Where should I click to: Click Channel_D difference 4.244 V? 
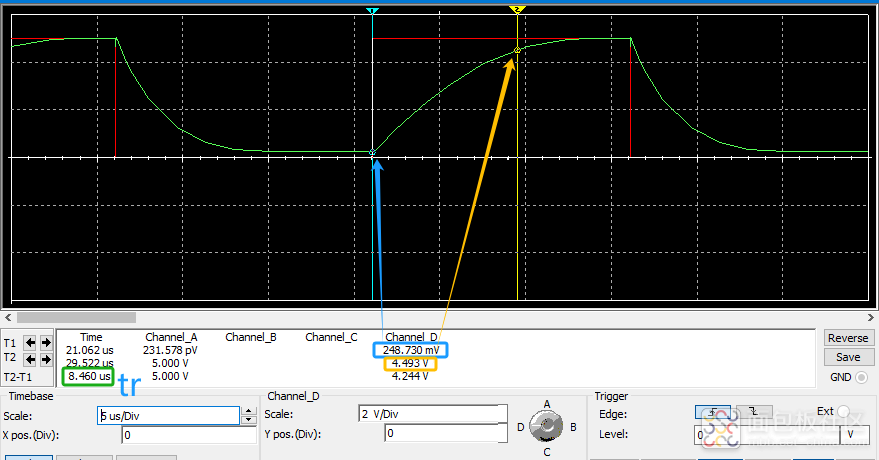coord(410,377)
